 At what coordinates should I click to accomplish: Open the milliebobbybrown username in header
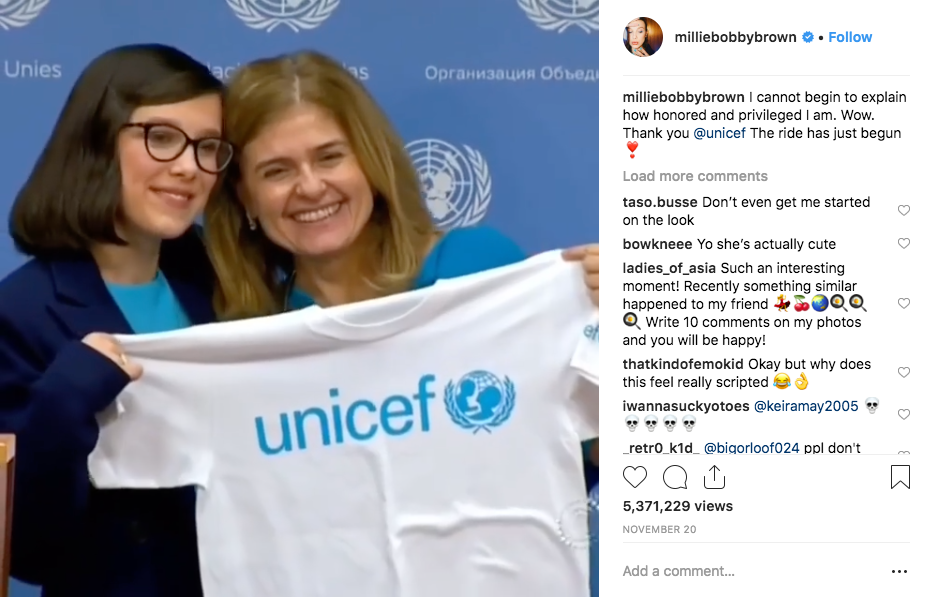pos(735,37)
